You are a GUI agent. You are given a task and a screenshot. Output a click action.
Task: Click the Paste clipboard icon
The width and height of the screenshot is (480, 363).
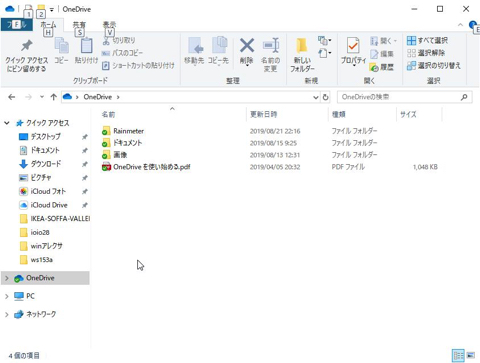coord(87,46)
